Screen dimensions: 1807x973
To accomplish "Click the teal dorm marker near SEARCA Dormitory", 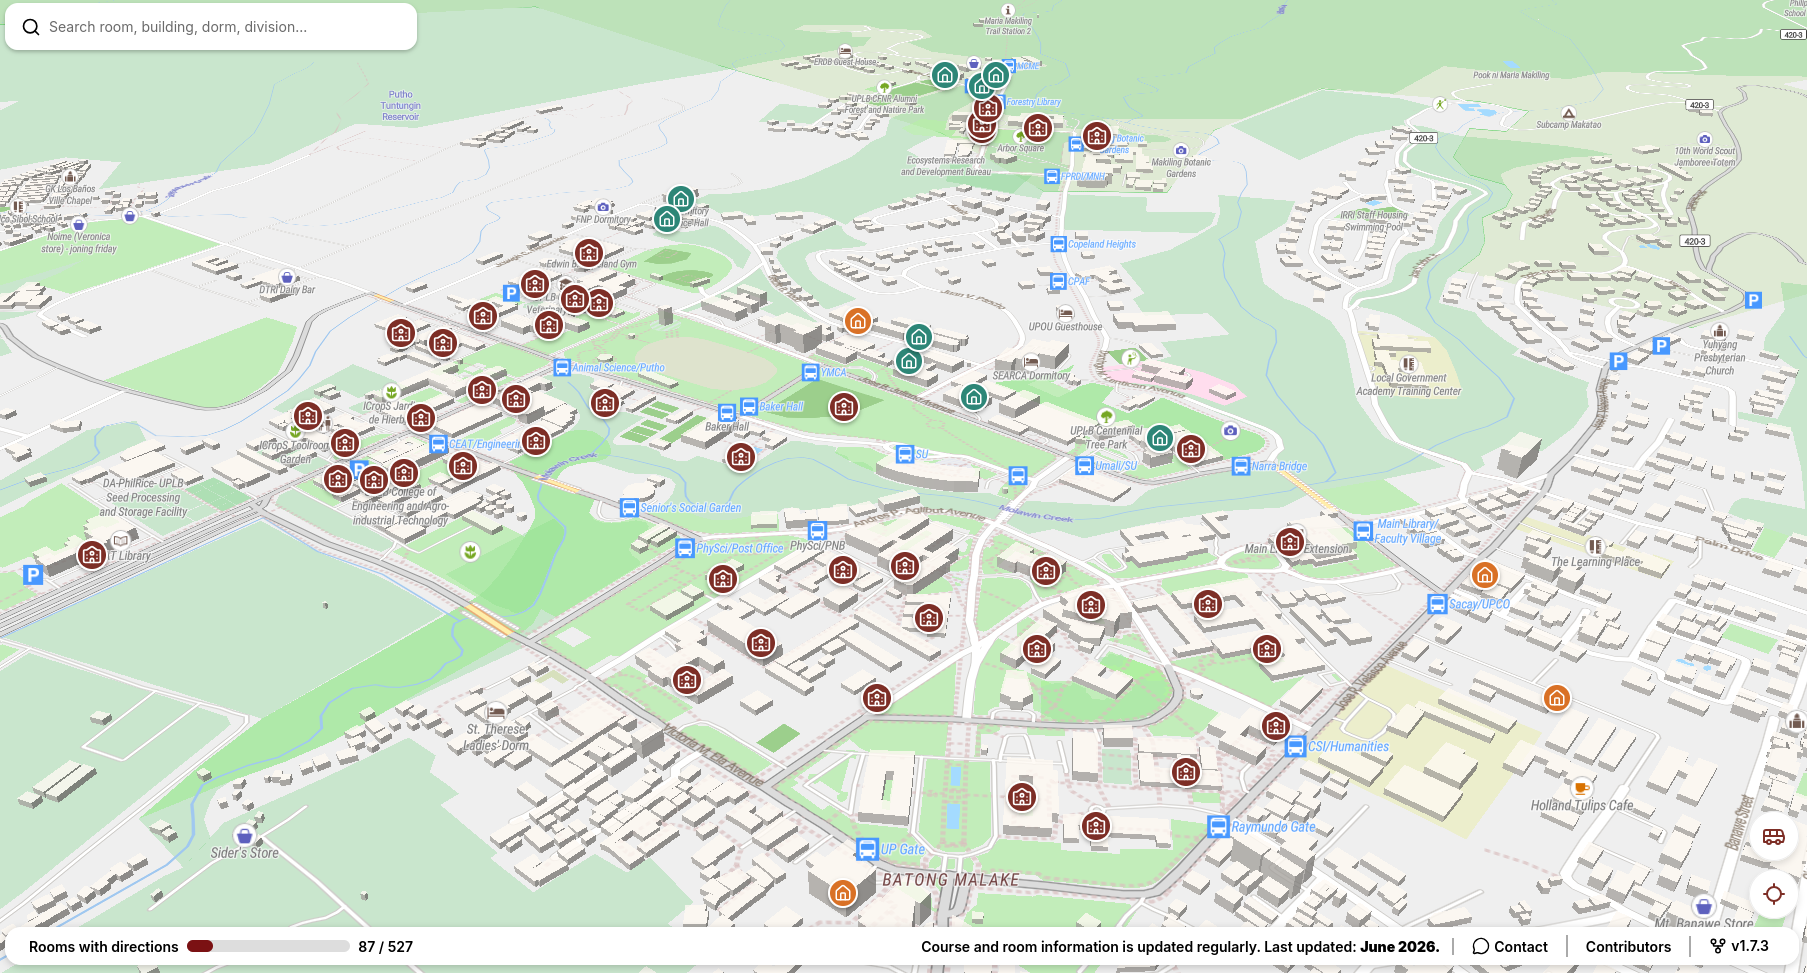I will click(x=974, y=397).
